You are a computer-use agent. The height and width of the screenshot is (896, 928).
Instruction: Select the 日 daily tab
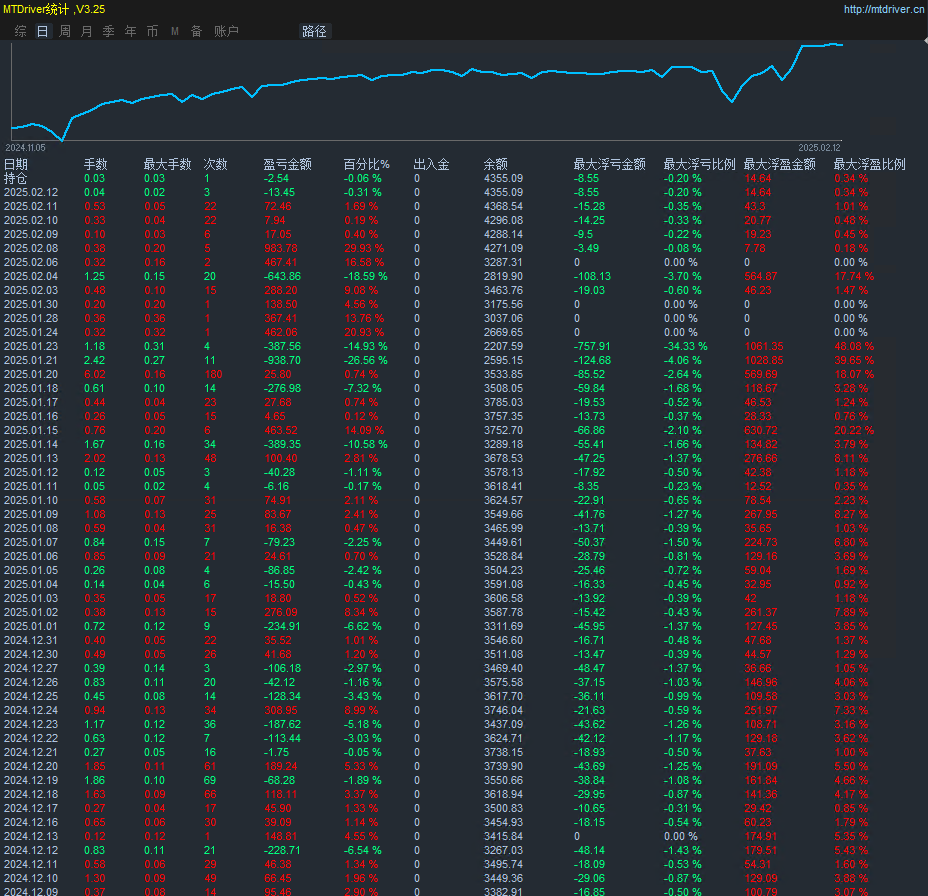pos(43,31)
